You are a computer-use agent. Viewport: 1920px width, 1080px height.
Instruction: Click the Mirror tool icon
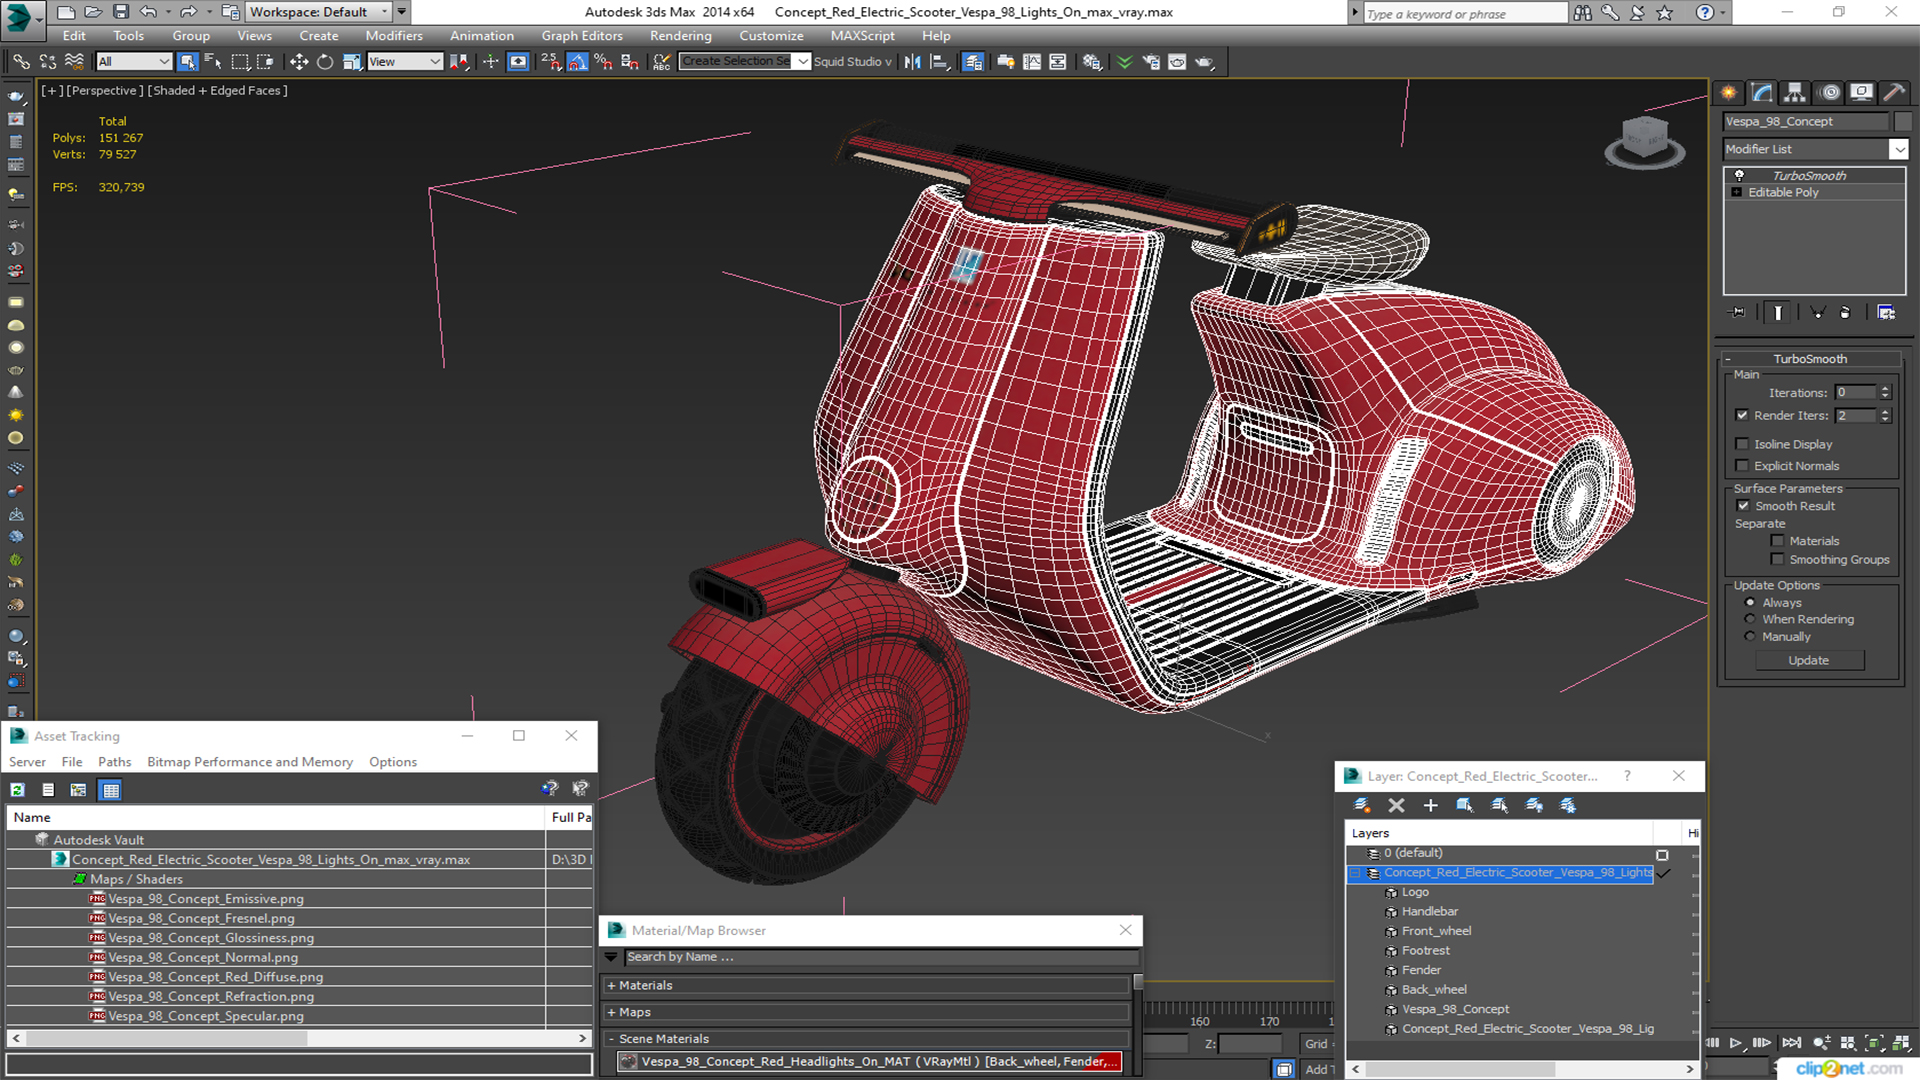tap(912, 62)
